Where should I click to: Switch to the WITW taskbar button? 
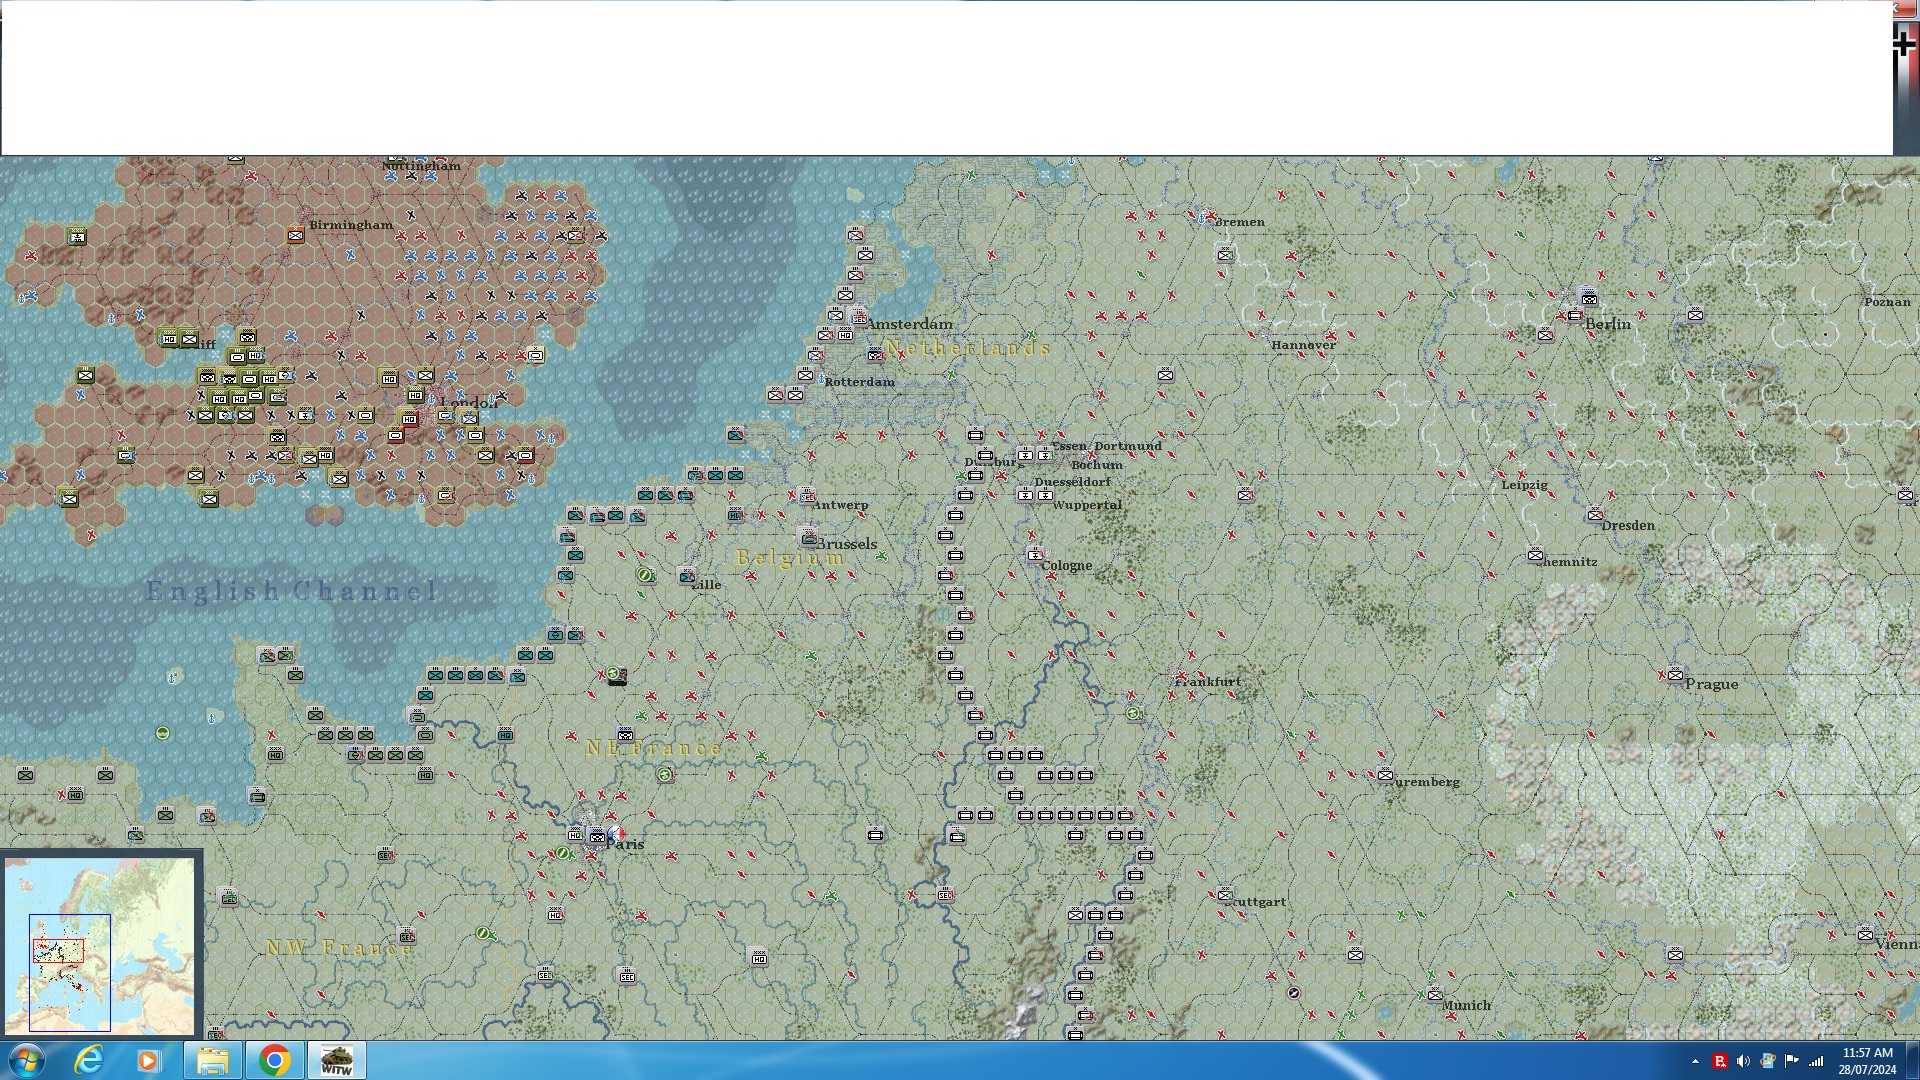coord(337,1060)
